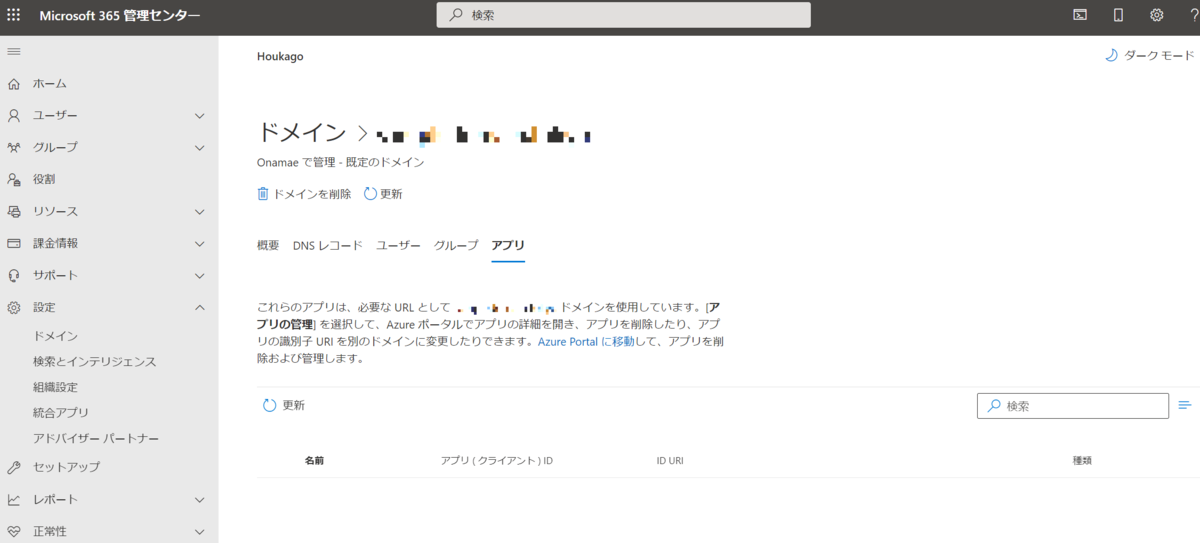
Task: Expand the サポート menu chevron
Action: [199, 276]
